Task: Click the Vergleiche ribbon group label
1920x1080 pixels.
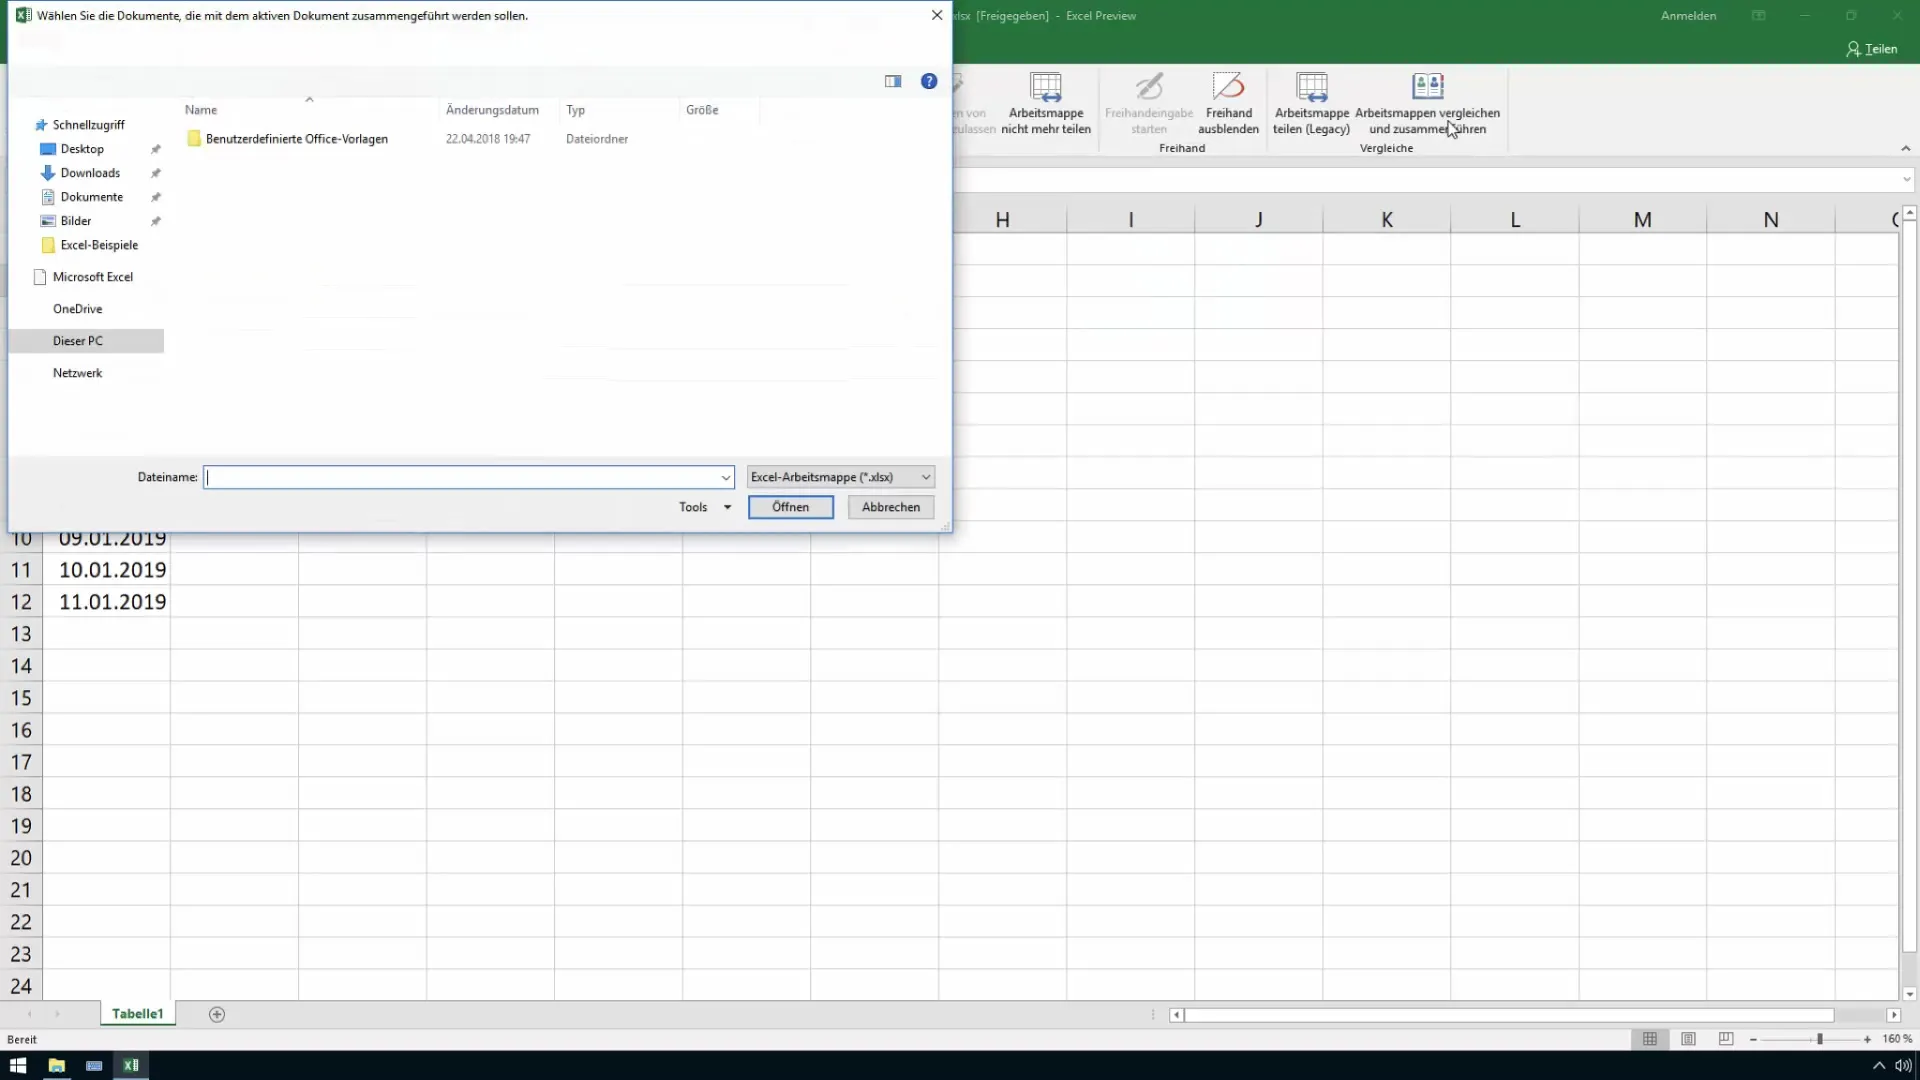Action: 1386,148
